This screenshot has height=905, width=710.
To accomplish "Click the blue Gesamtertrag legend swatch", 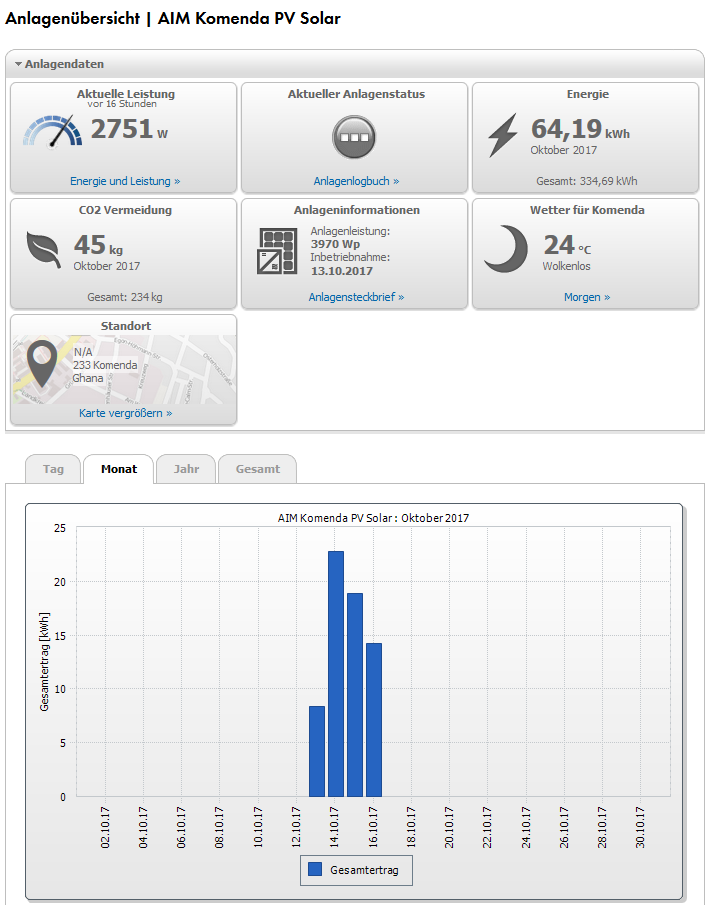I will click(x=315, y=870).
